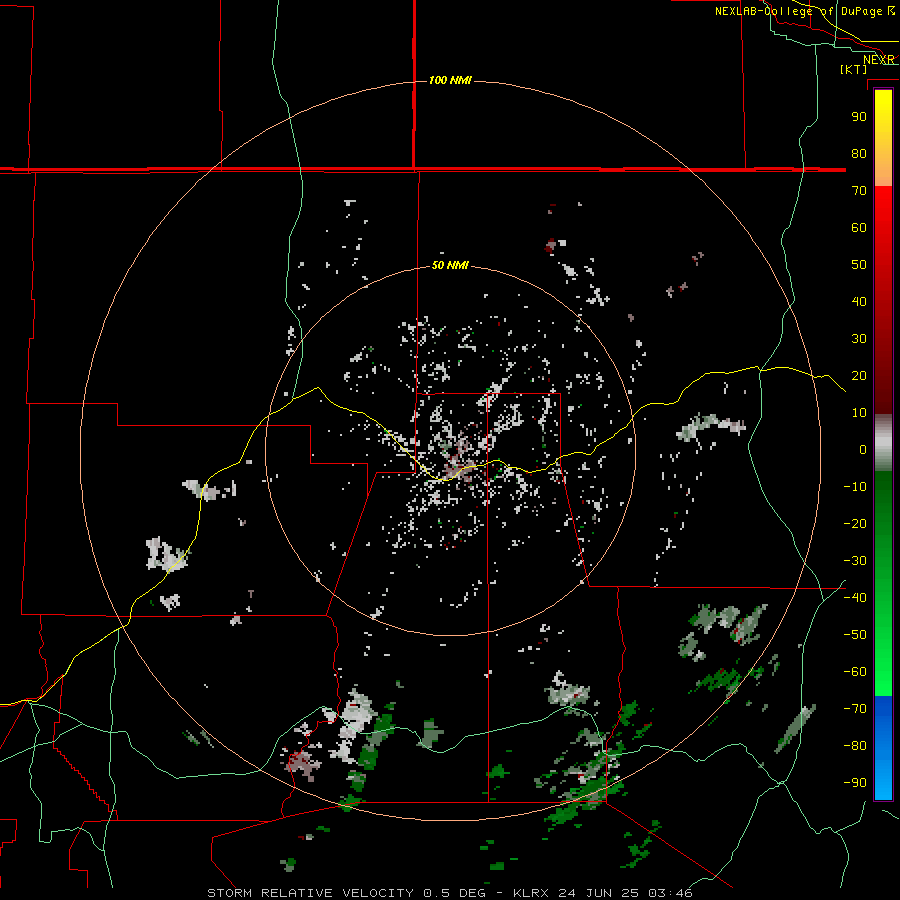Select the 60 value on velocity scale
This screenshot has width=900, height=900.
[859, 227]
